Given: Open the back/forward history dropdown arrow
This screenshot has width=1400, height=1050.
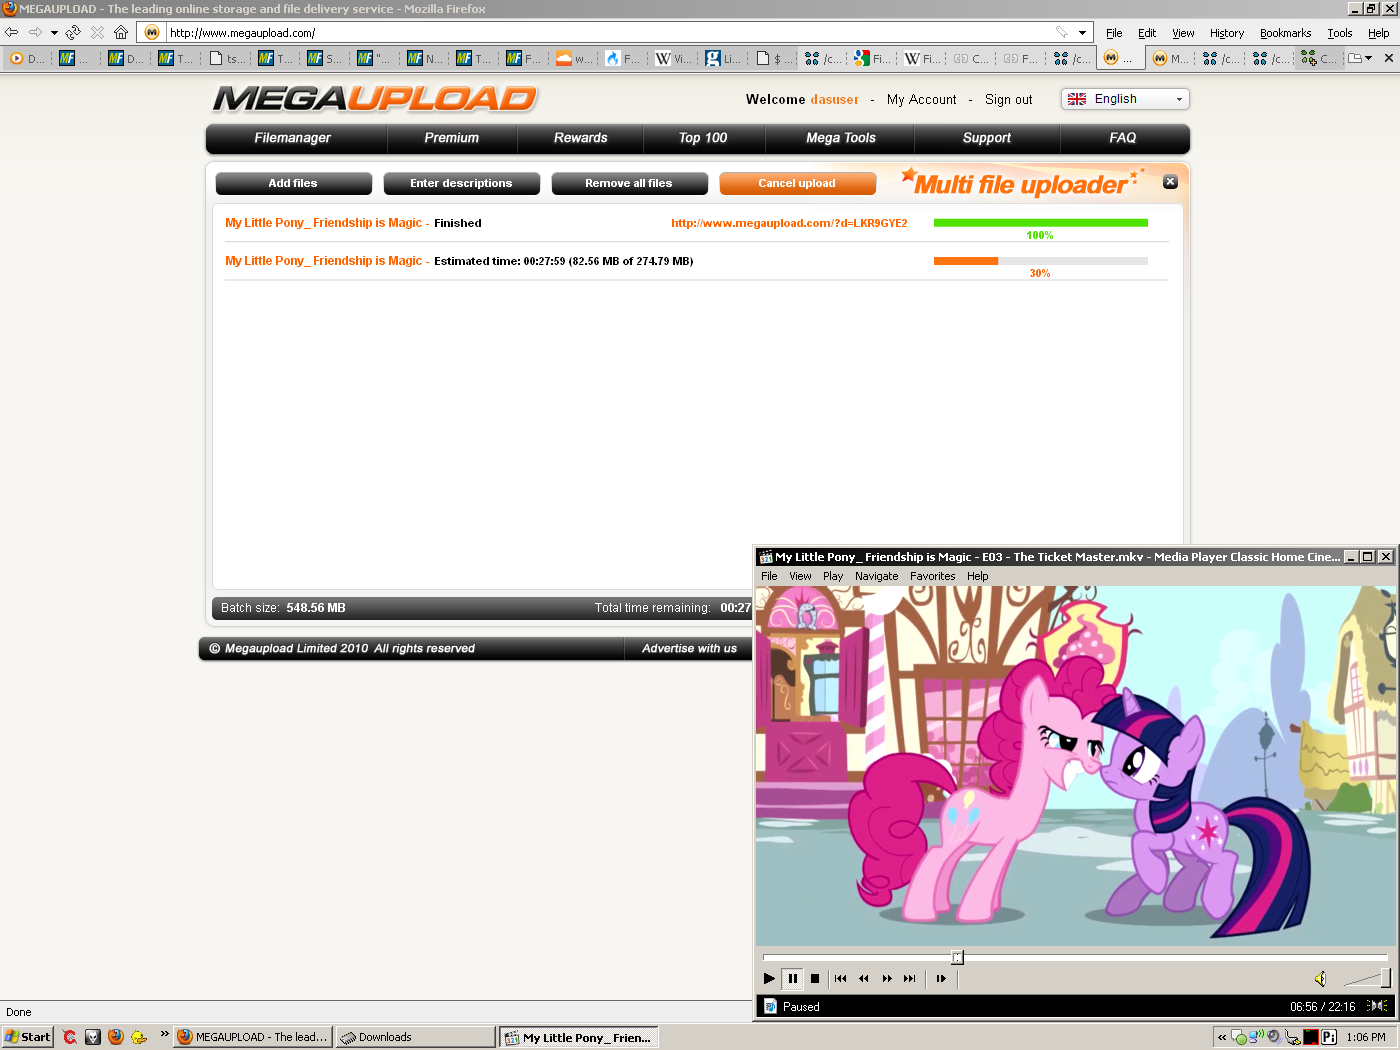Looking at the screenshot, I should (x=54, y=33).
